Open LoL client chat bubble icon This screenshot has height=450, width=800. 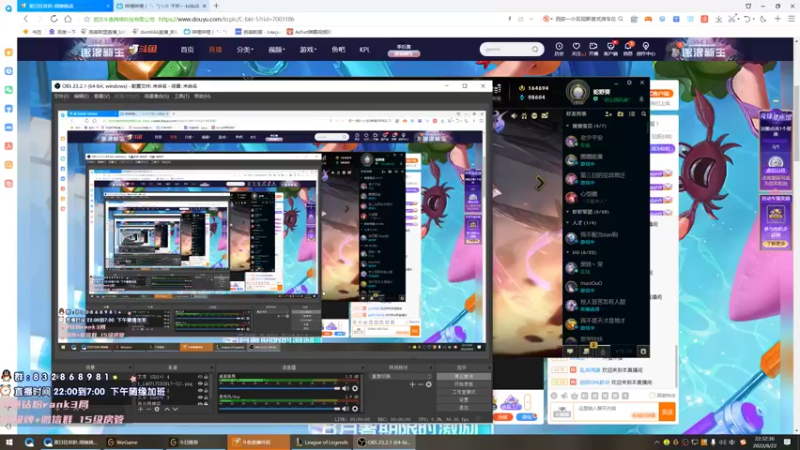coord(570,351)
